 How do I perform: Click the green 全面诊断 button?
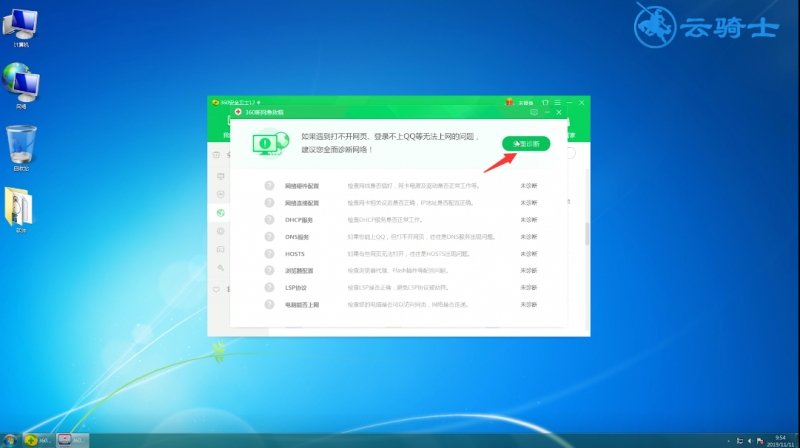tap(526, 144)
